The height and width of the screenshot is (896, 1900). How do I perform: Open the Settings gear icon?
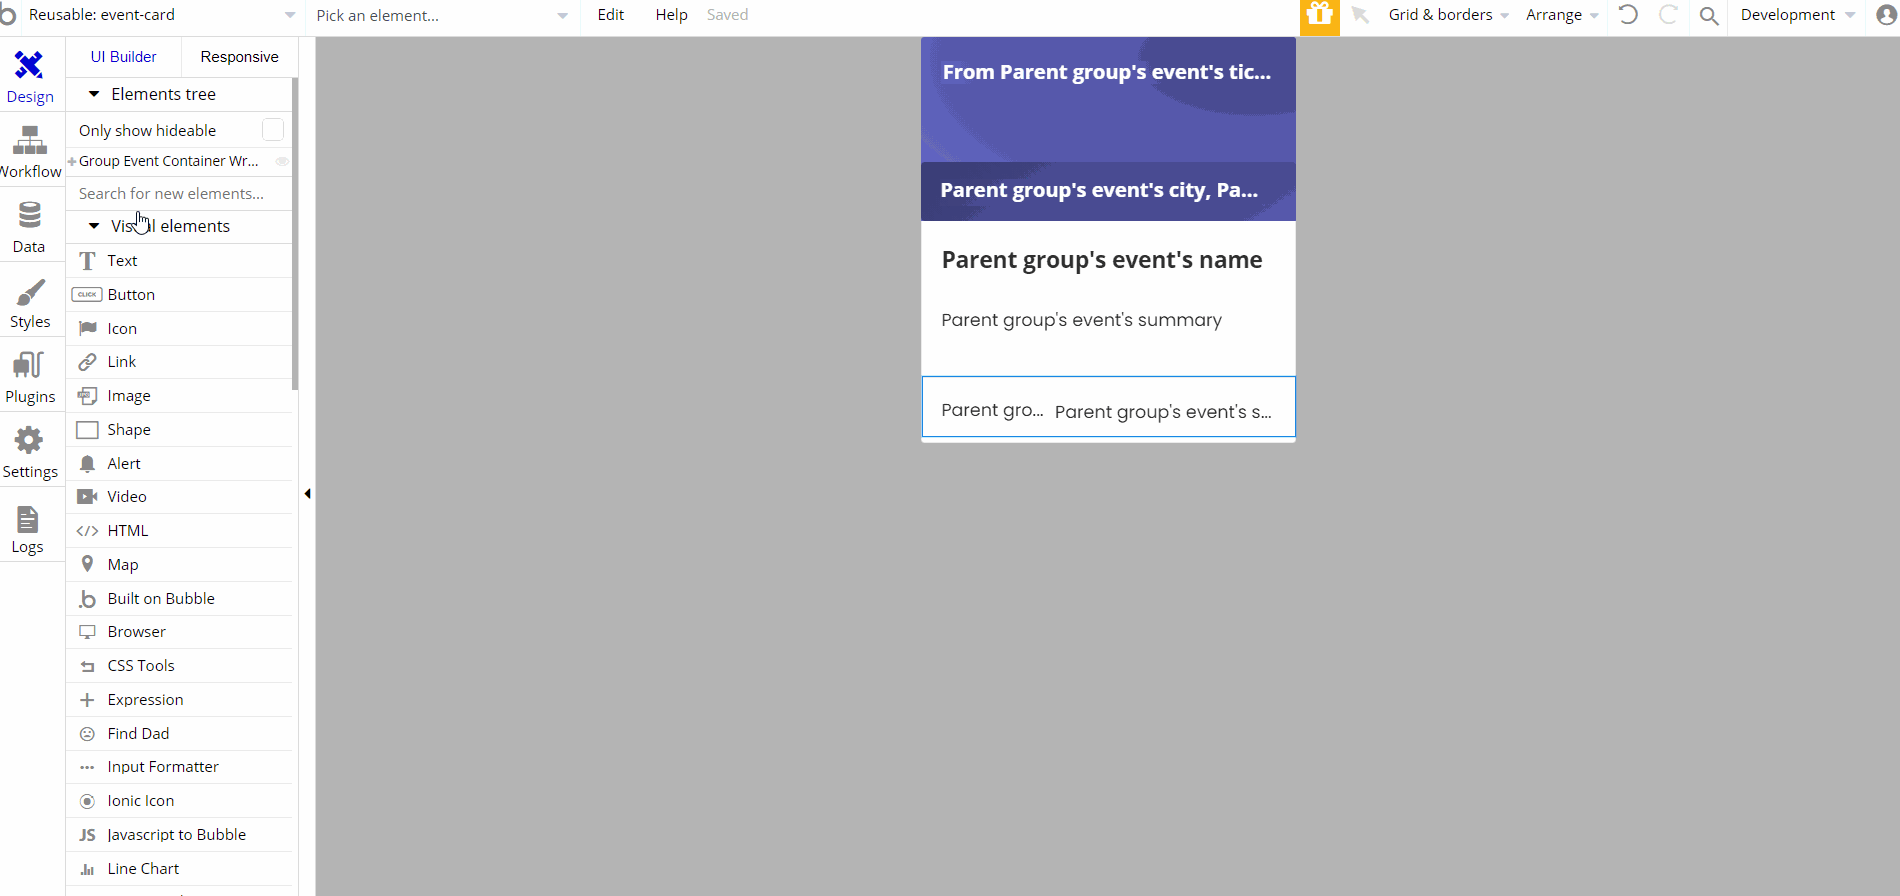click(x=29, y=440)
